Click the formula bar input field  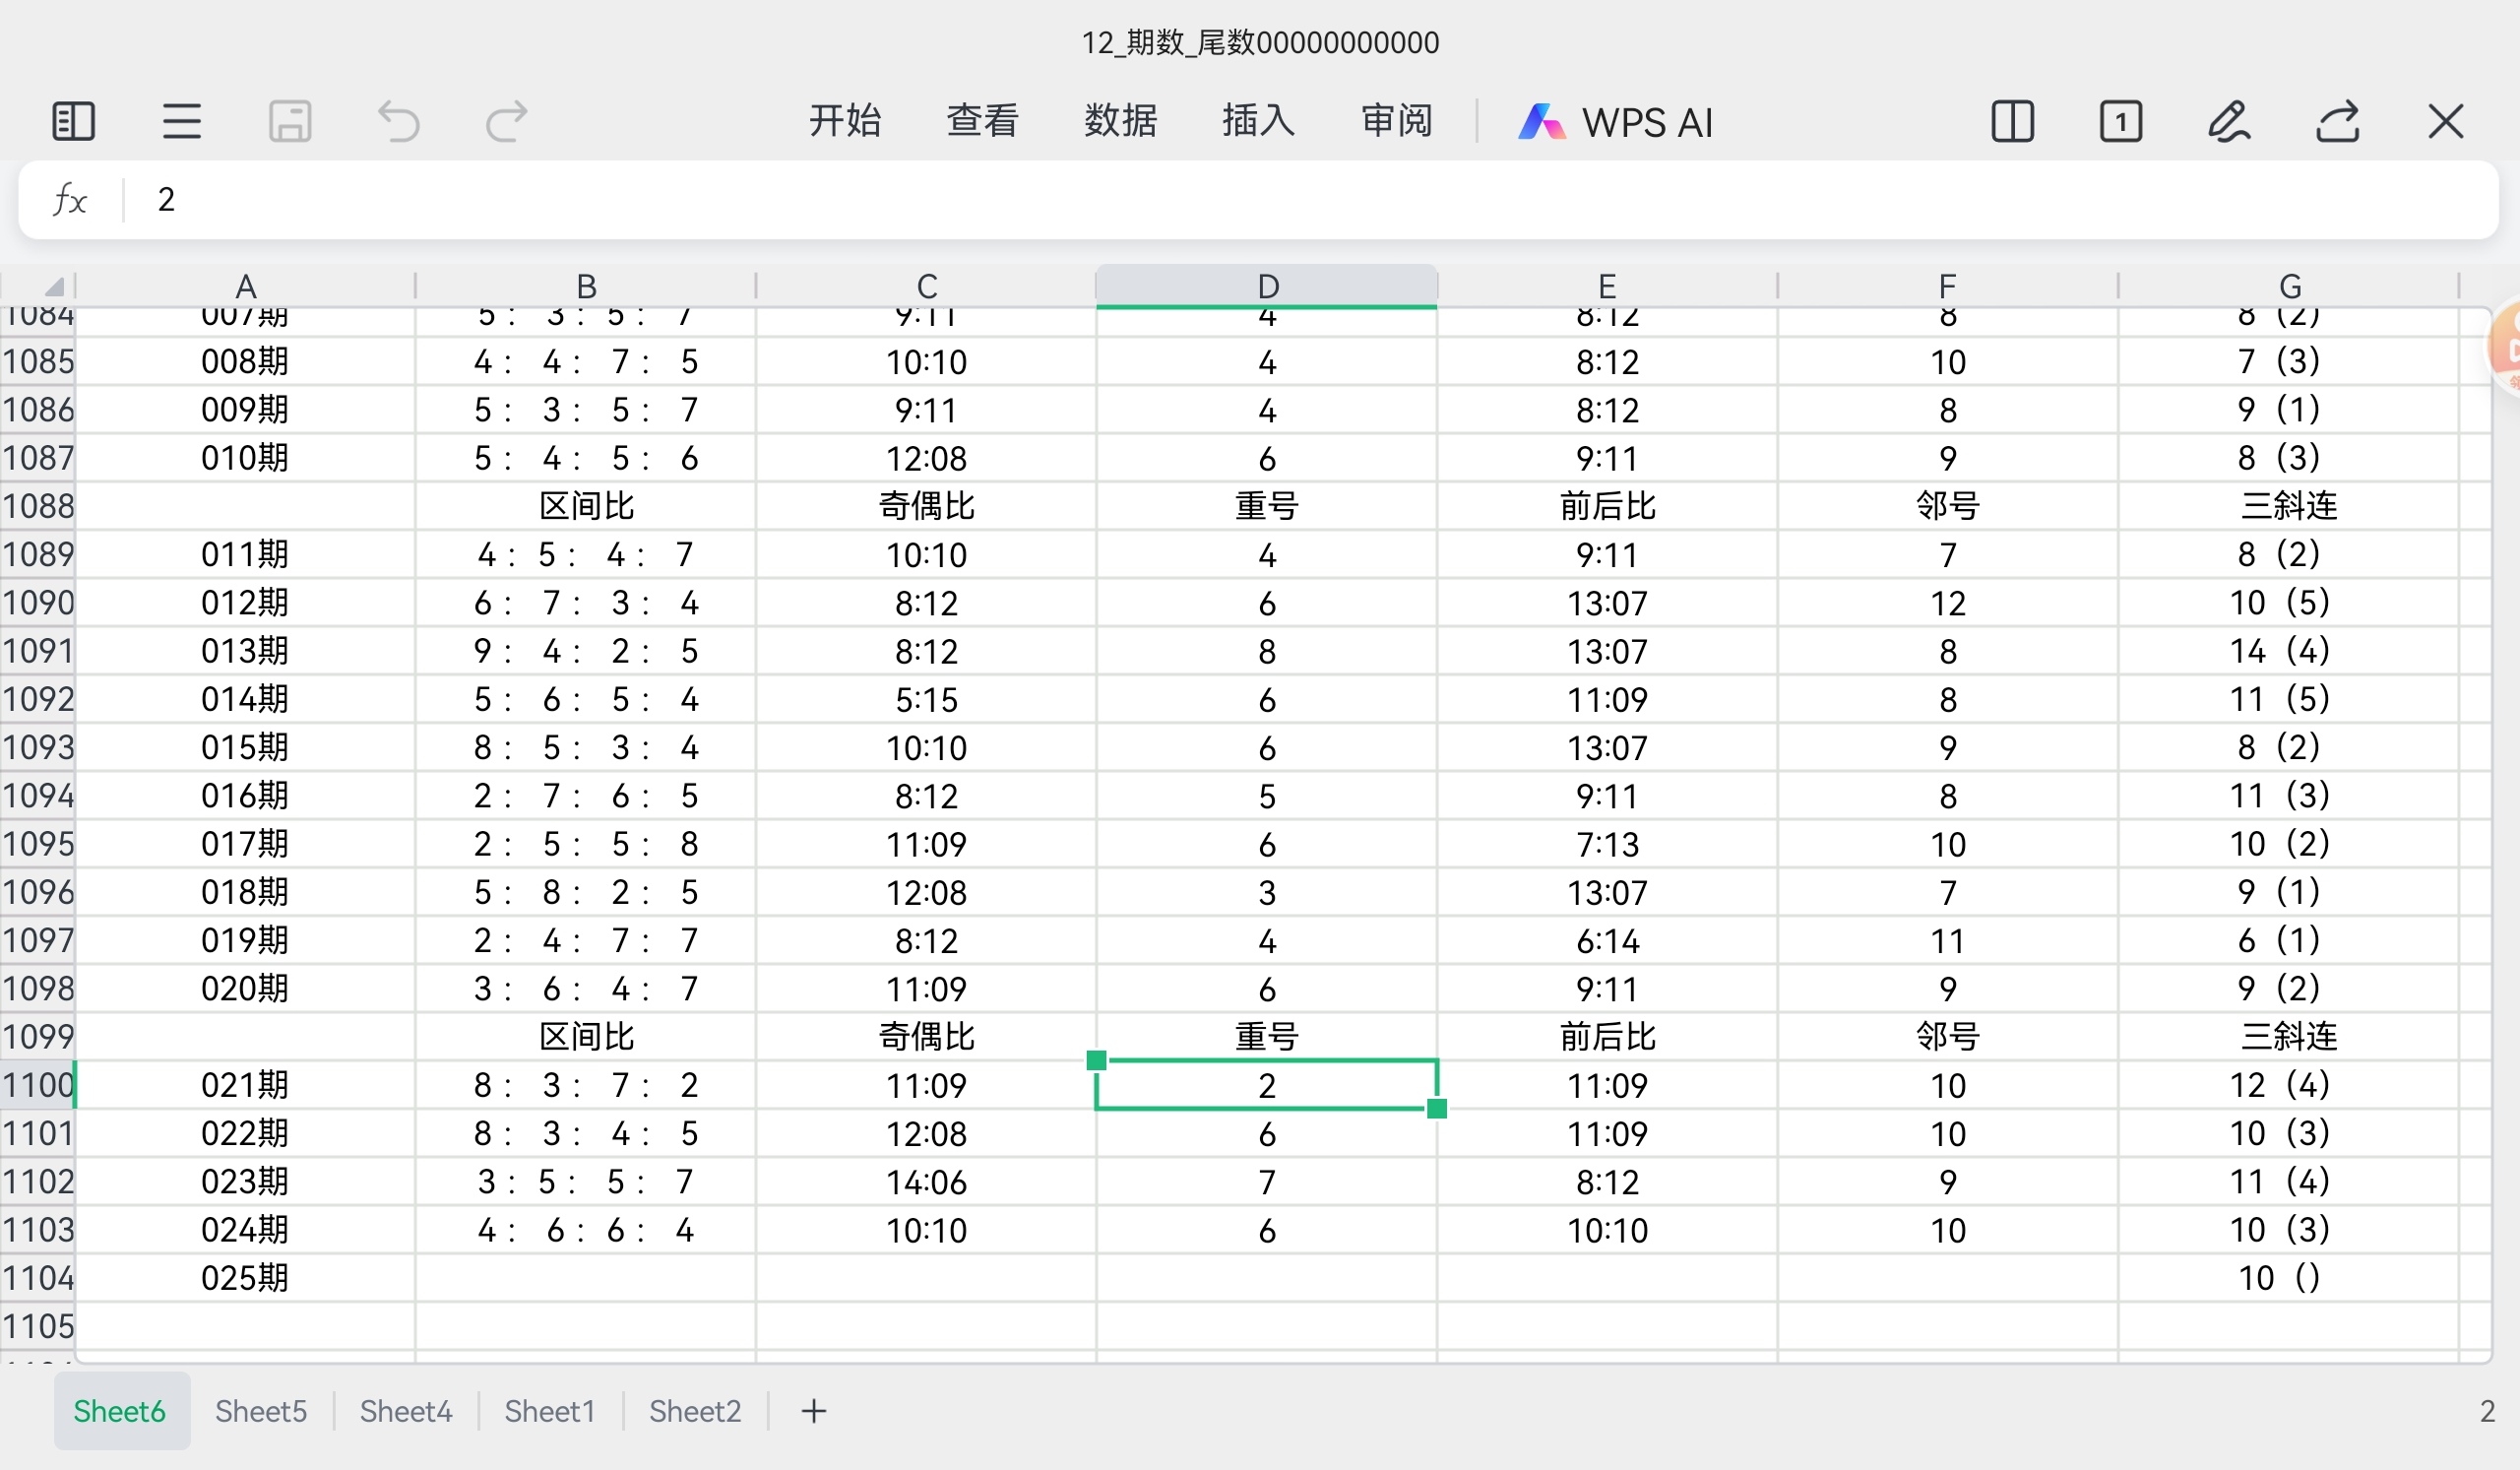(x=1300, y=200)
